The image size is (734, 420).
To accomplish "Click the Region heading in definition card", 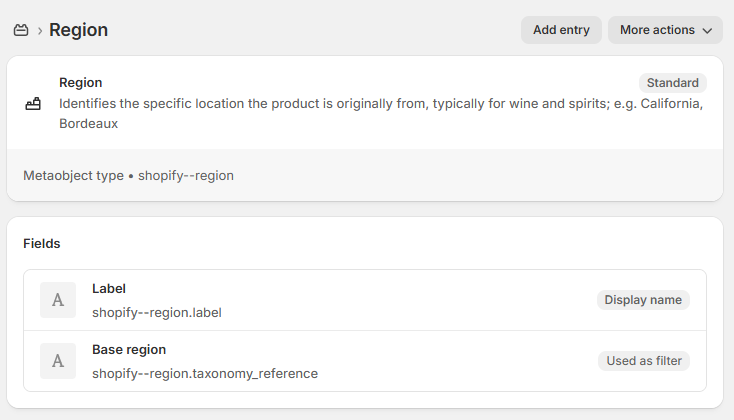I will tap(81, 82).
